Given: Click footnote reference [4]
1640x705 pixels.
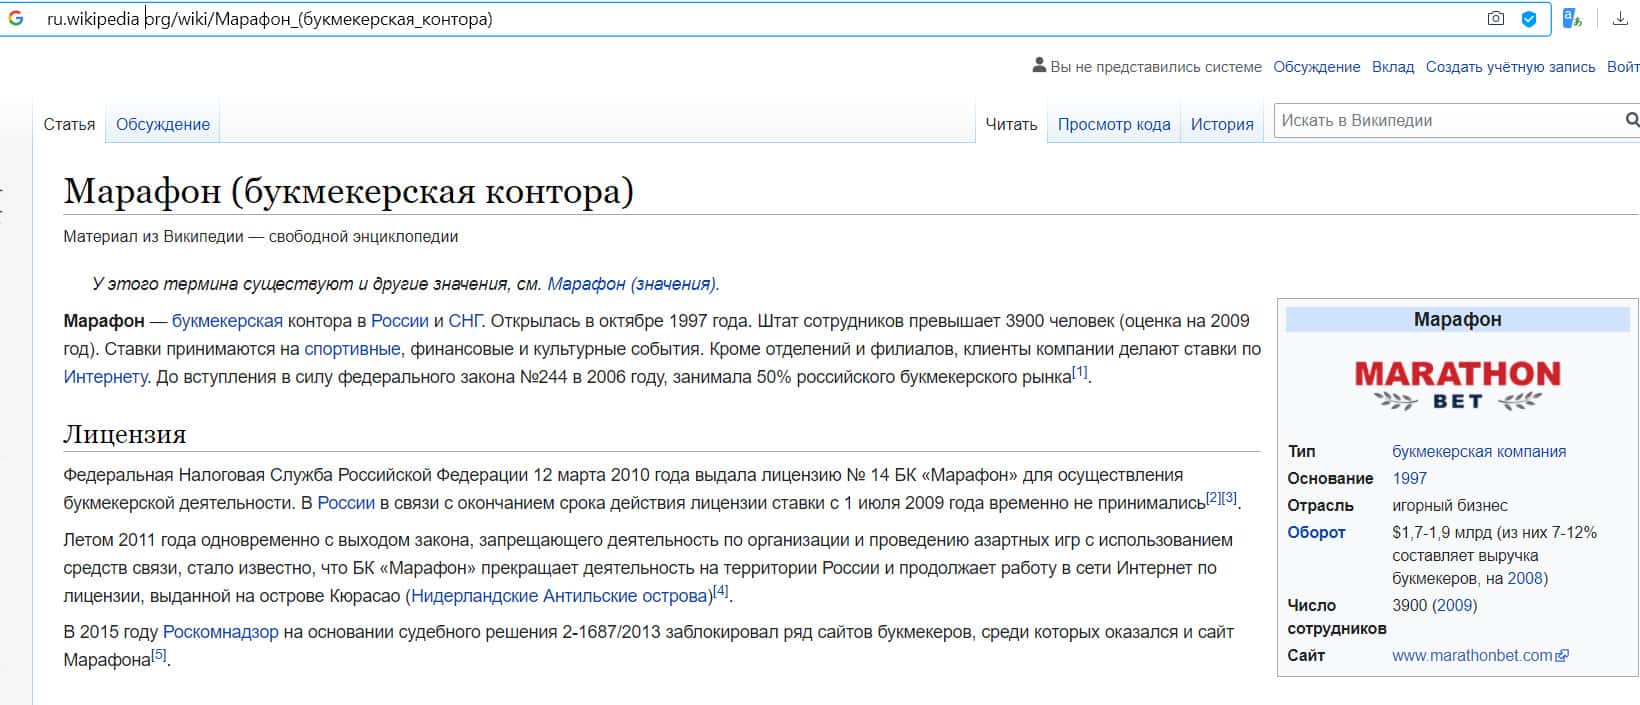Looking at the screenshot, I should [x=721, y=590].
